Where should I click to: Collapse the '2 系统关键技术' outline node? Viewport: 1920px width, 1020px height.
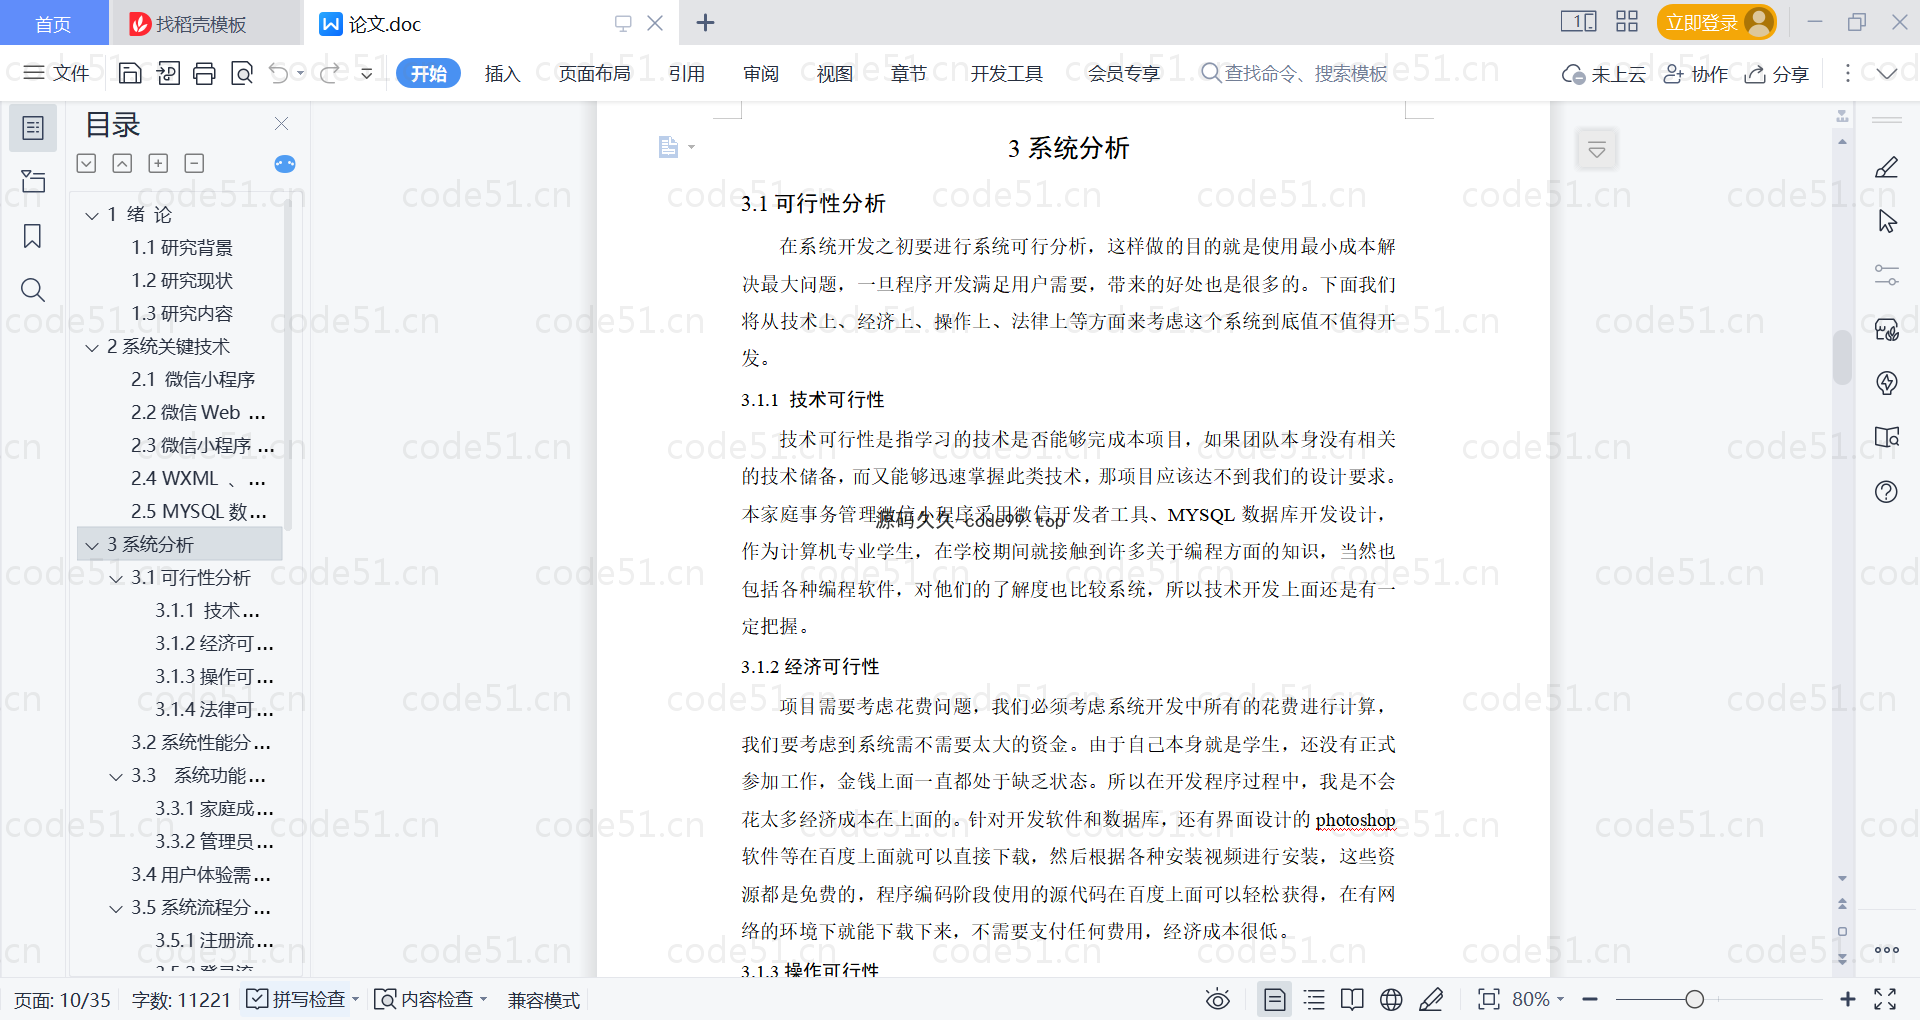tap(92, 347)
